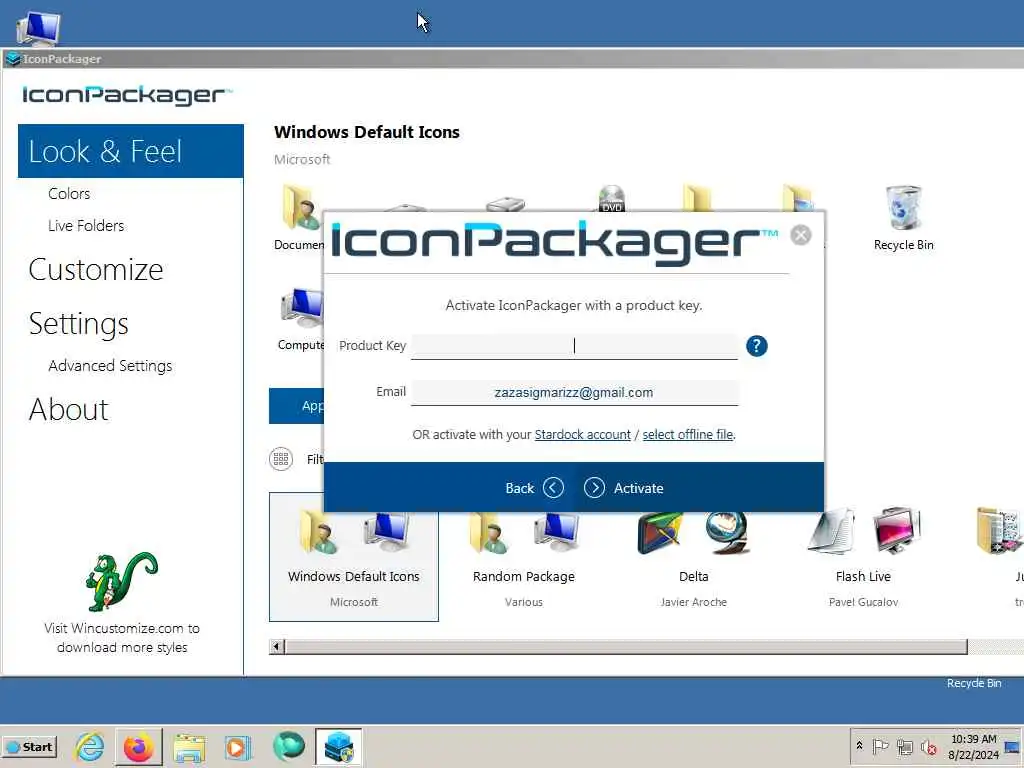This screenshot has height=768, width=1024.
Task: Click the Product Key input field
Action: click(x=574, y=345)
